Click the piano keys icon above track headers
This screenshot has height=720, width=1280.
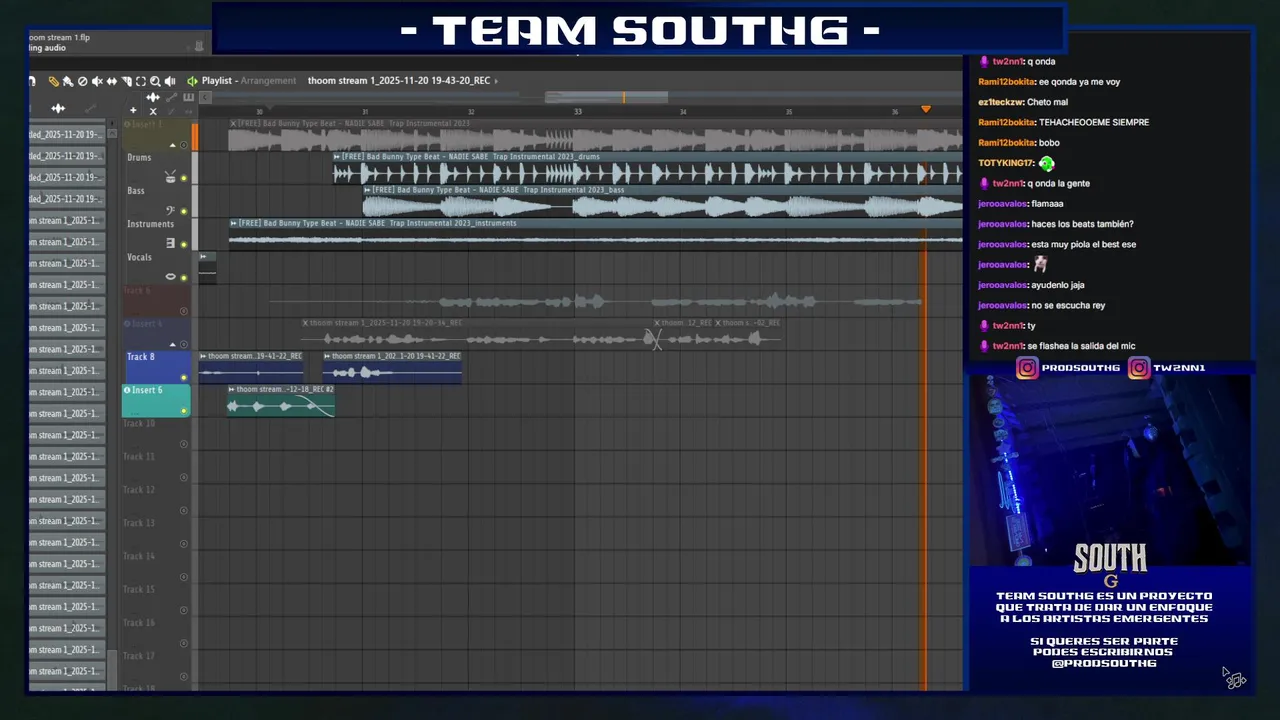coord(188,97)
